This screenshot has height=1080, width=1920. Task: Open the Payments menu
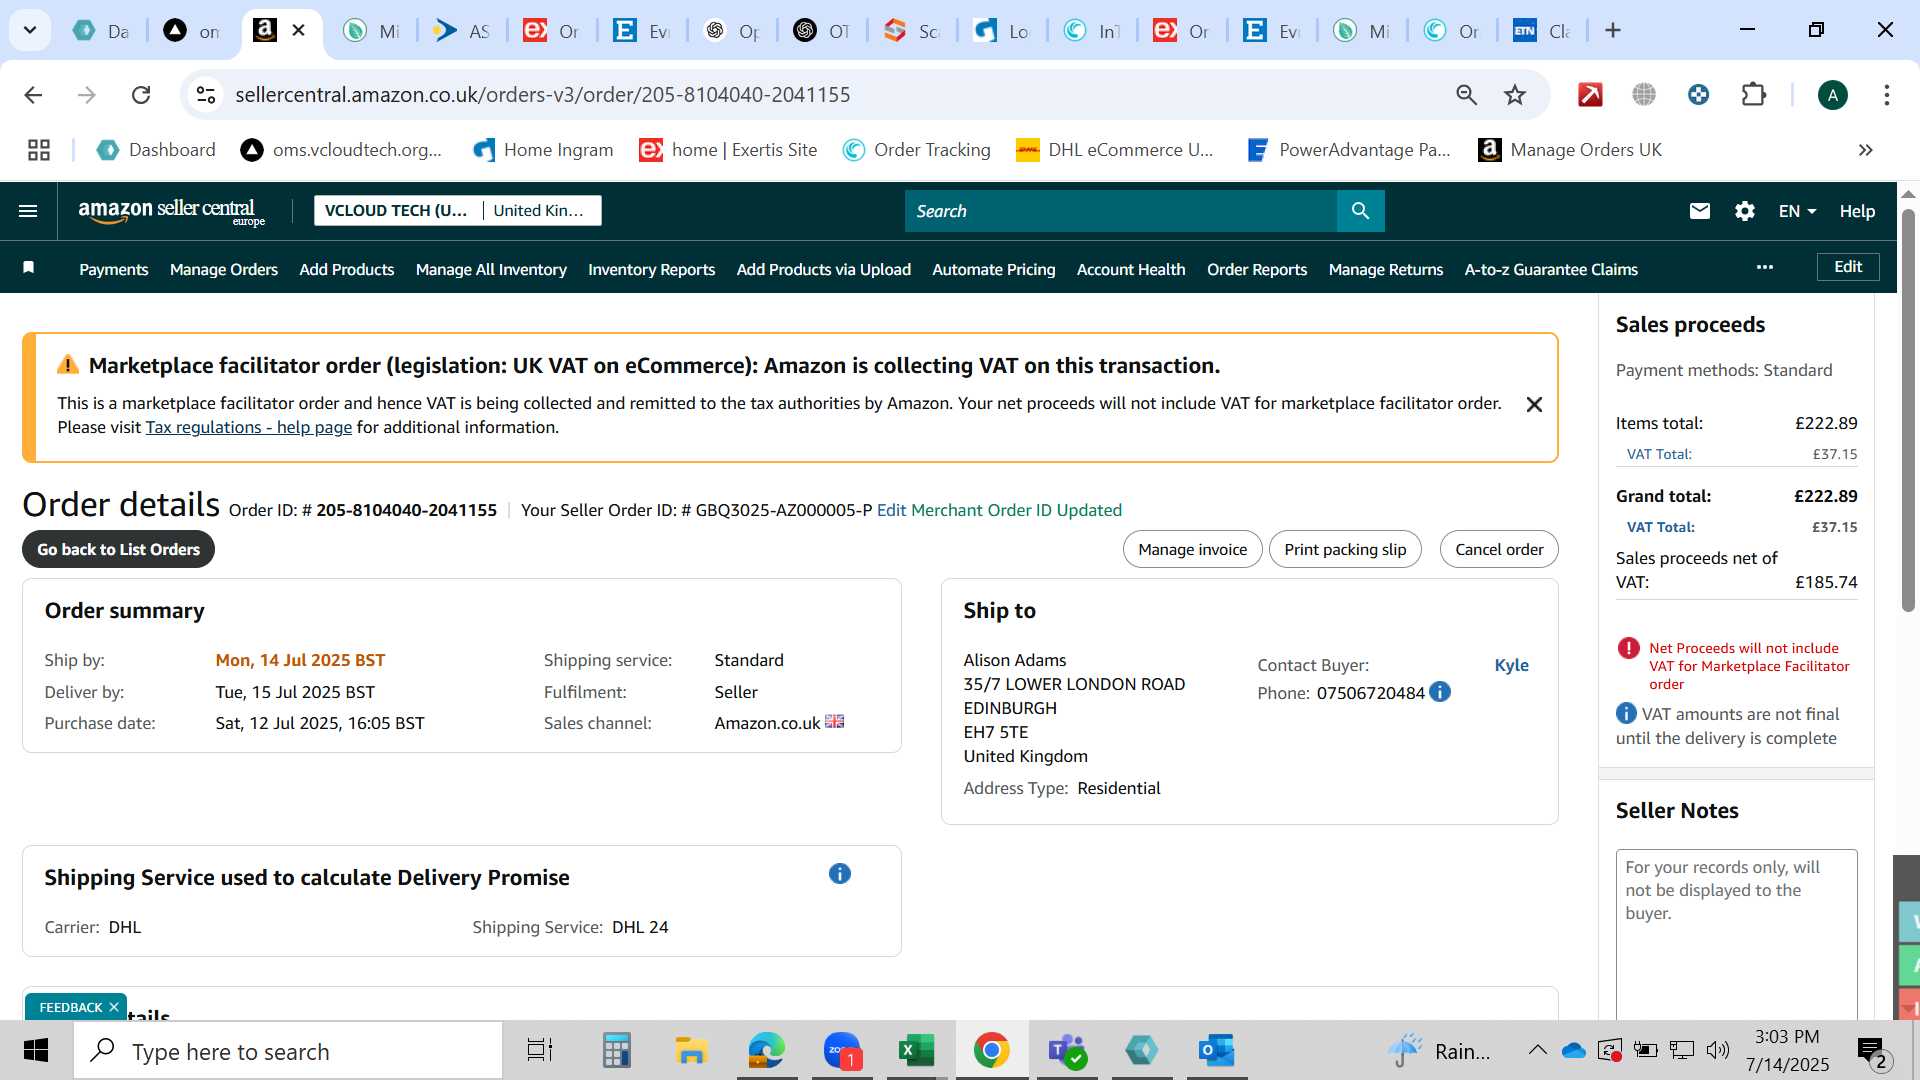point(114,269)
